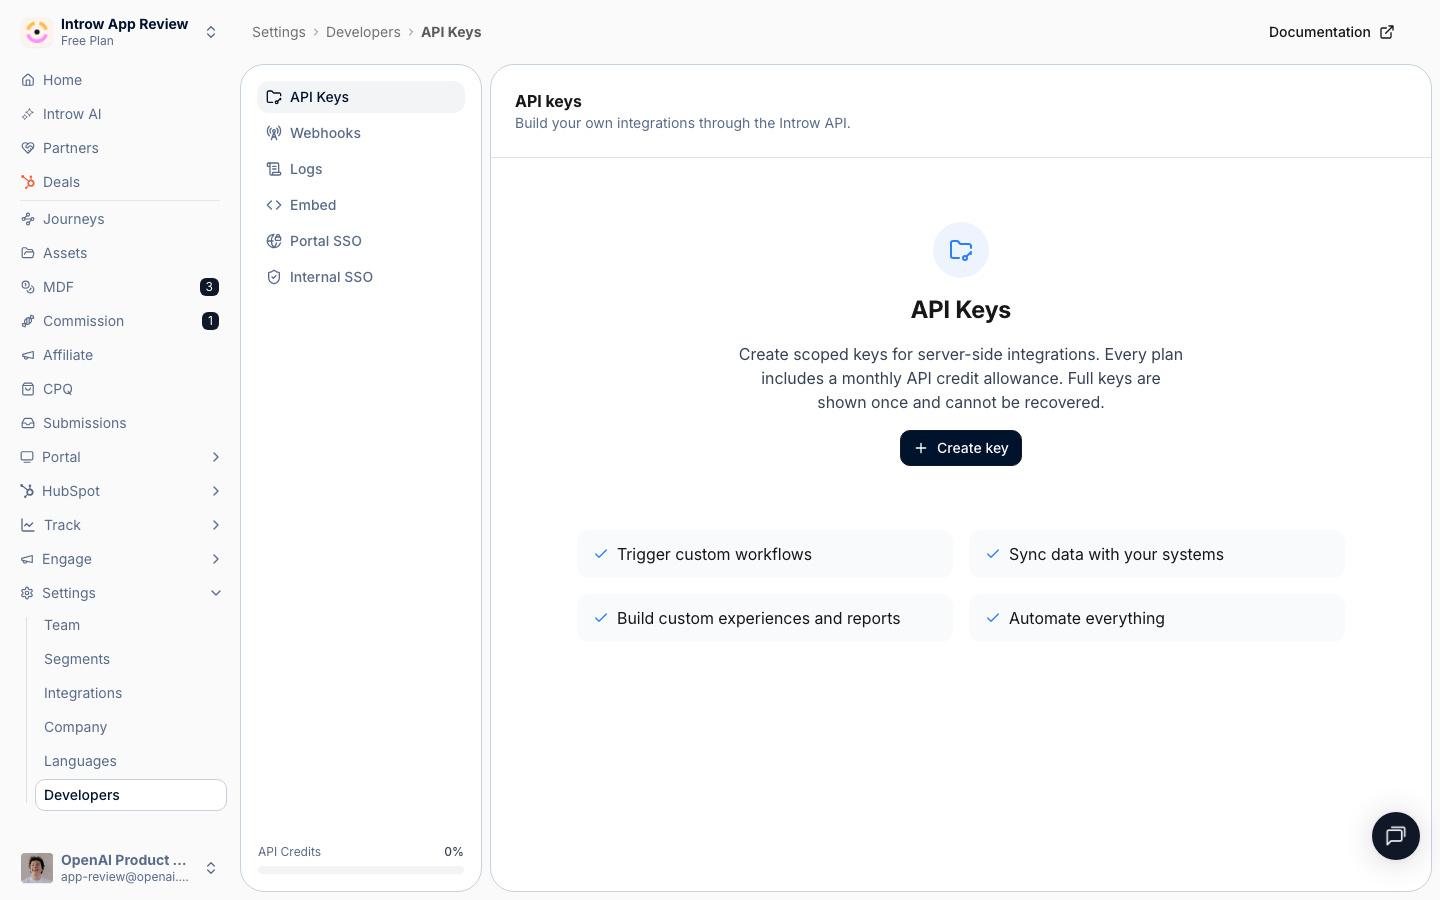
Task: Click the CPQ clipboard icon
Action: (28, 389)
